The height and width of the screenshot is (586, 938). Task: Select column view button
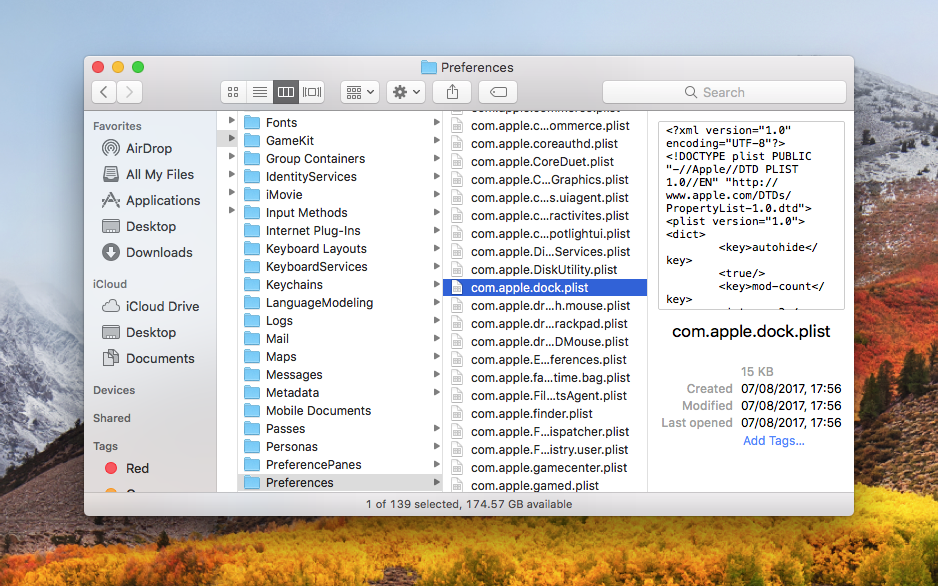[x=286, y=92]
